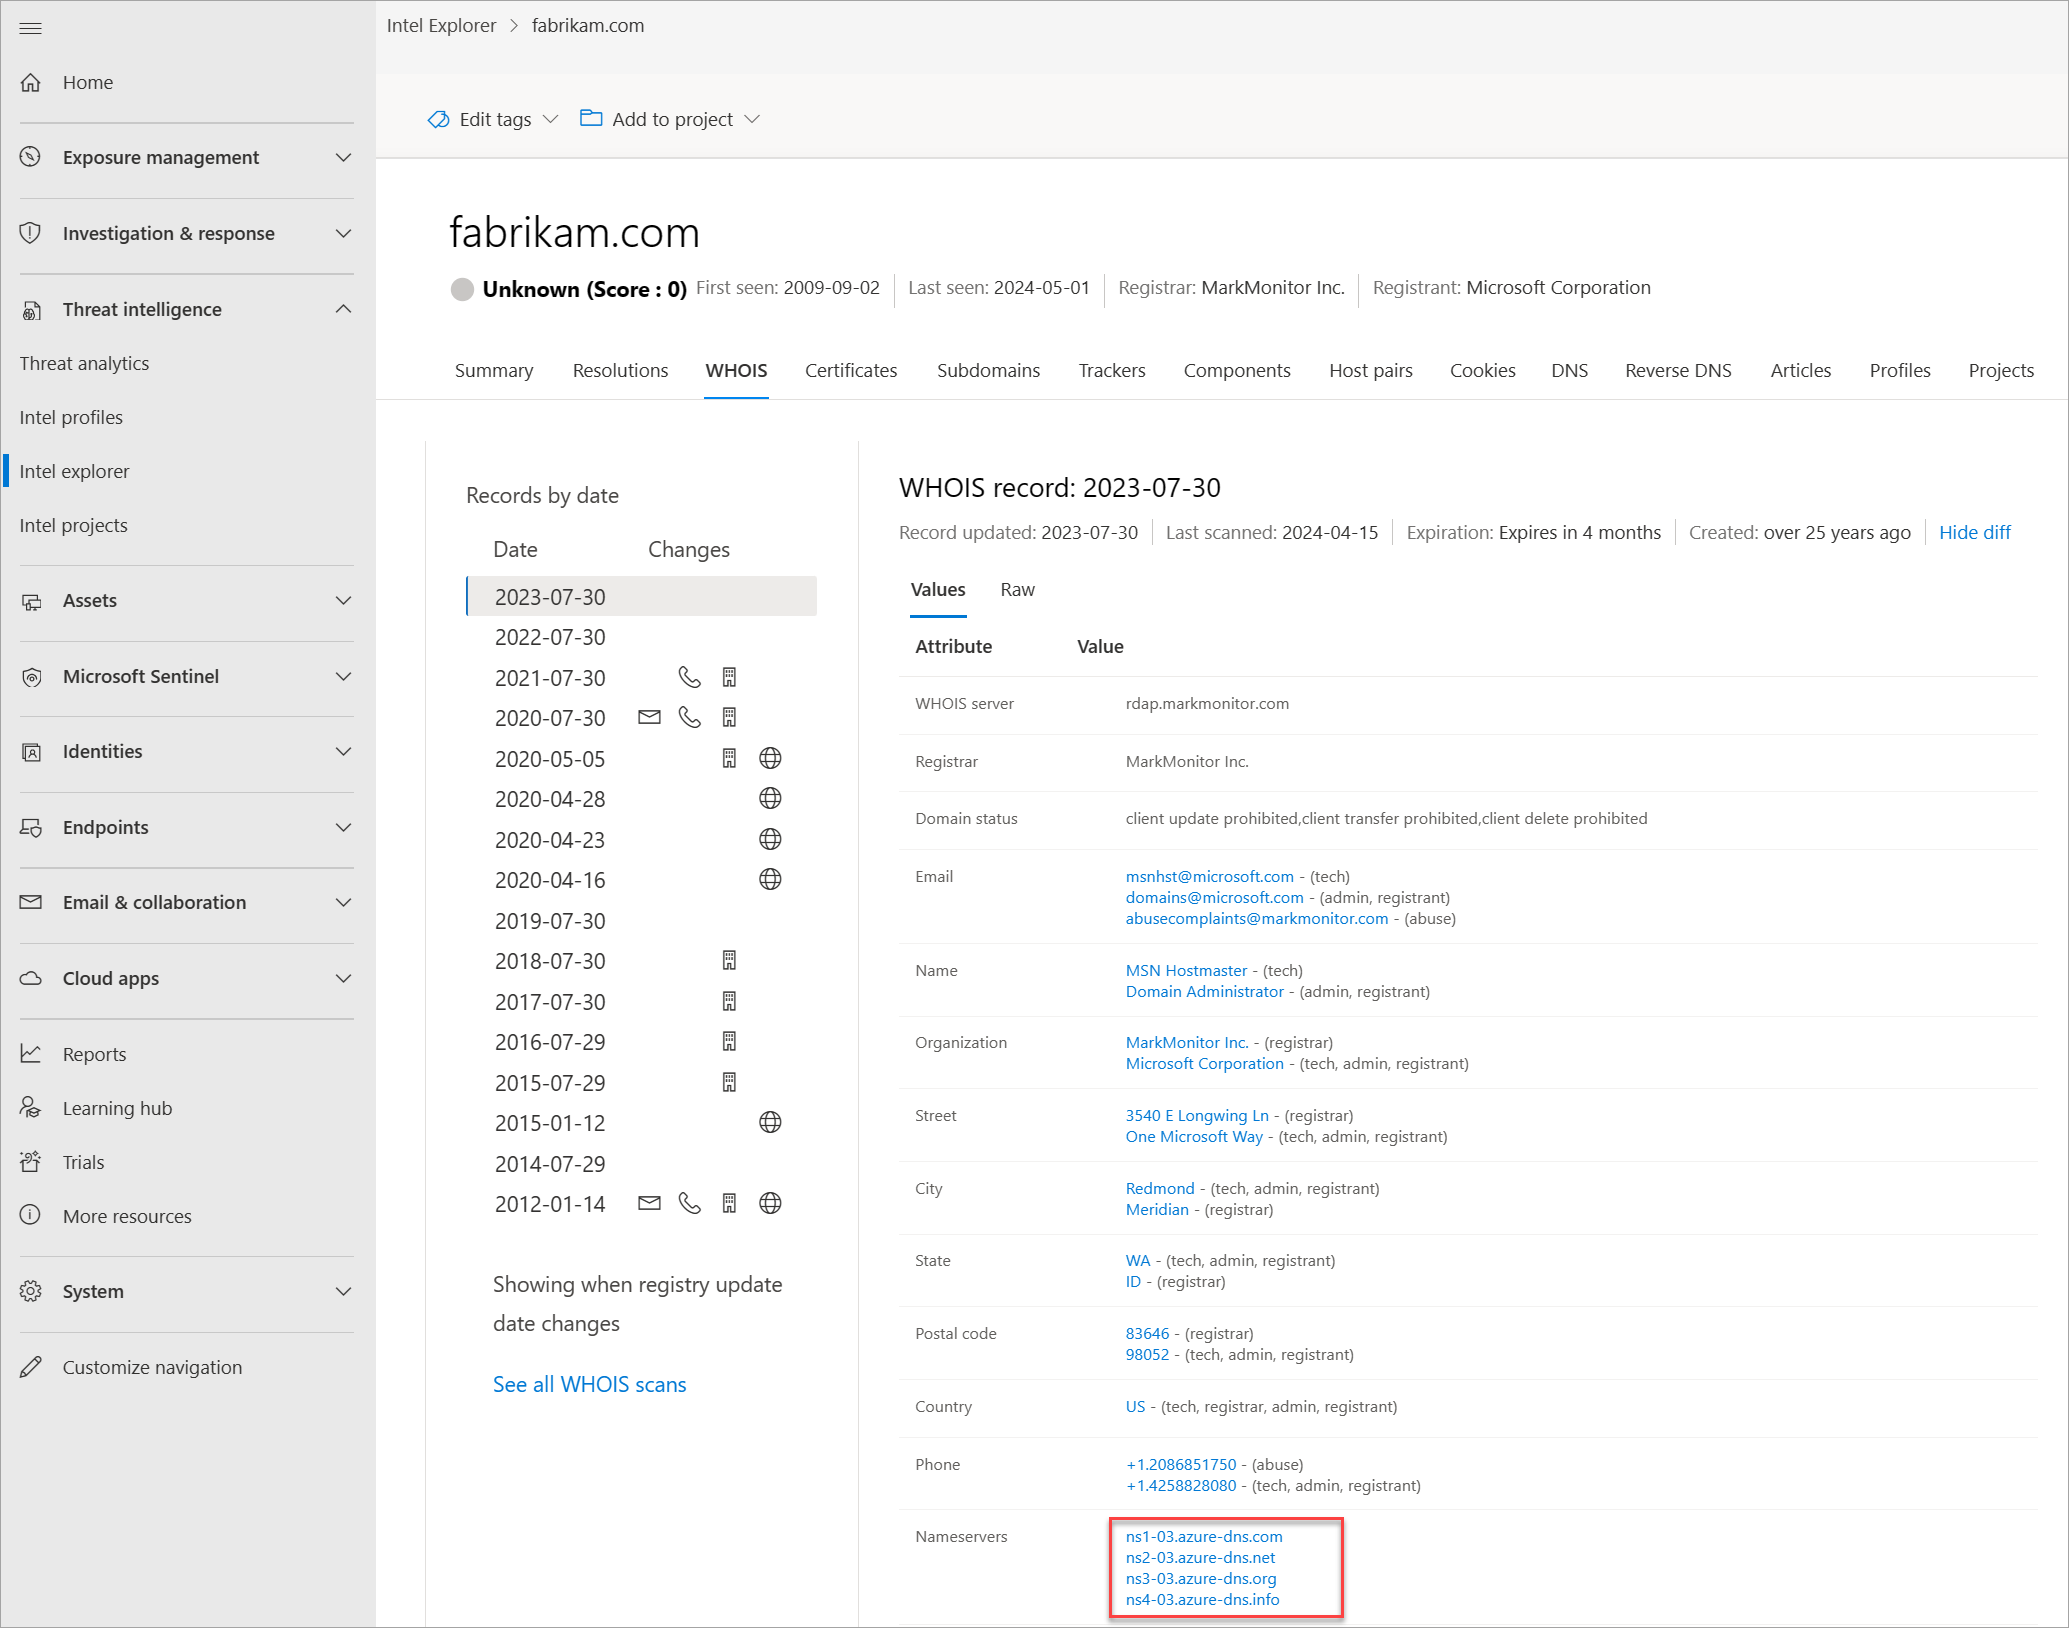Open the Subdomains tab
The height and width of the screenshot is (1628, 2069).
click(988, 370)
